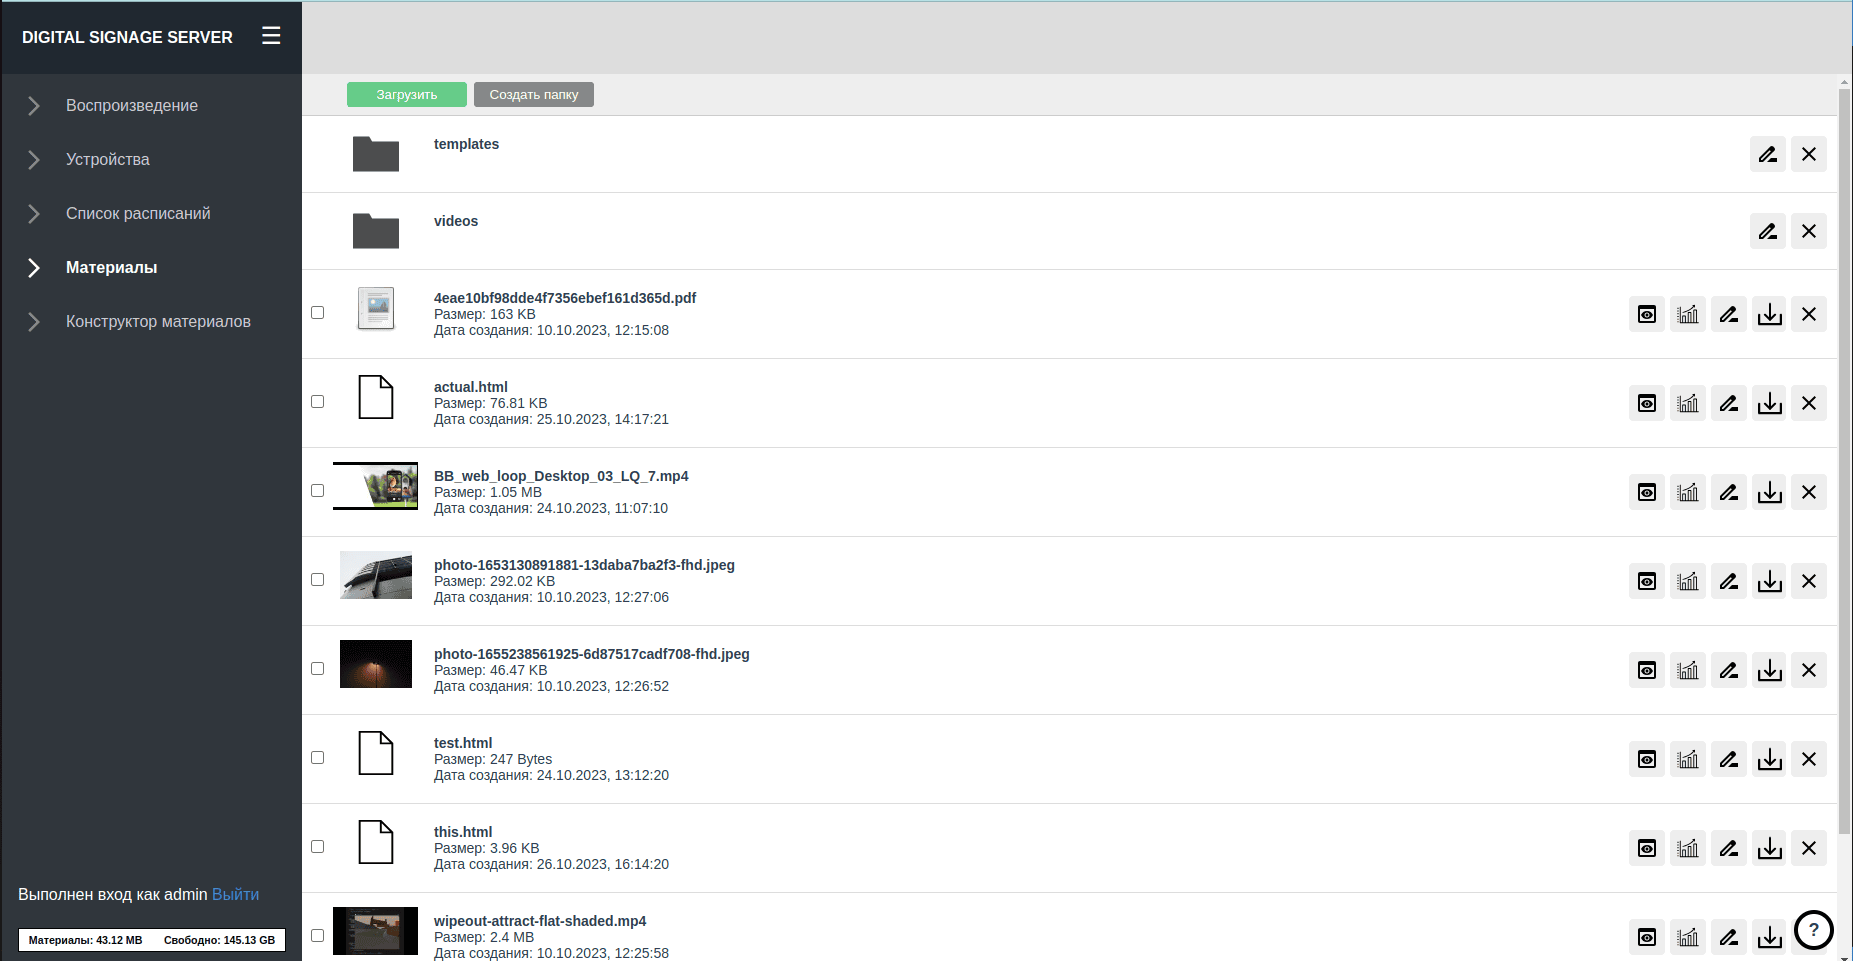Select checkbox for actual.html
1853x961 pixels.
(x=318, y=402)
